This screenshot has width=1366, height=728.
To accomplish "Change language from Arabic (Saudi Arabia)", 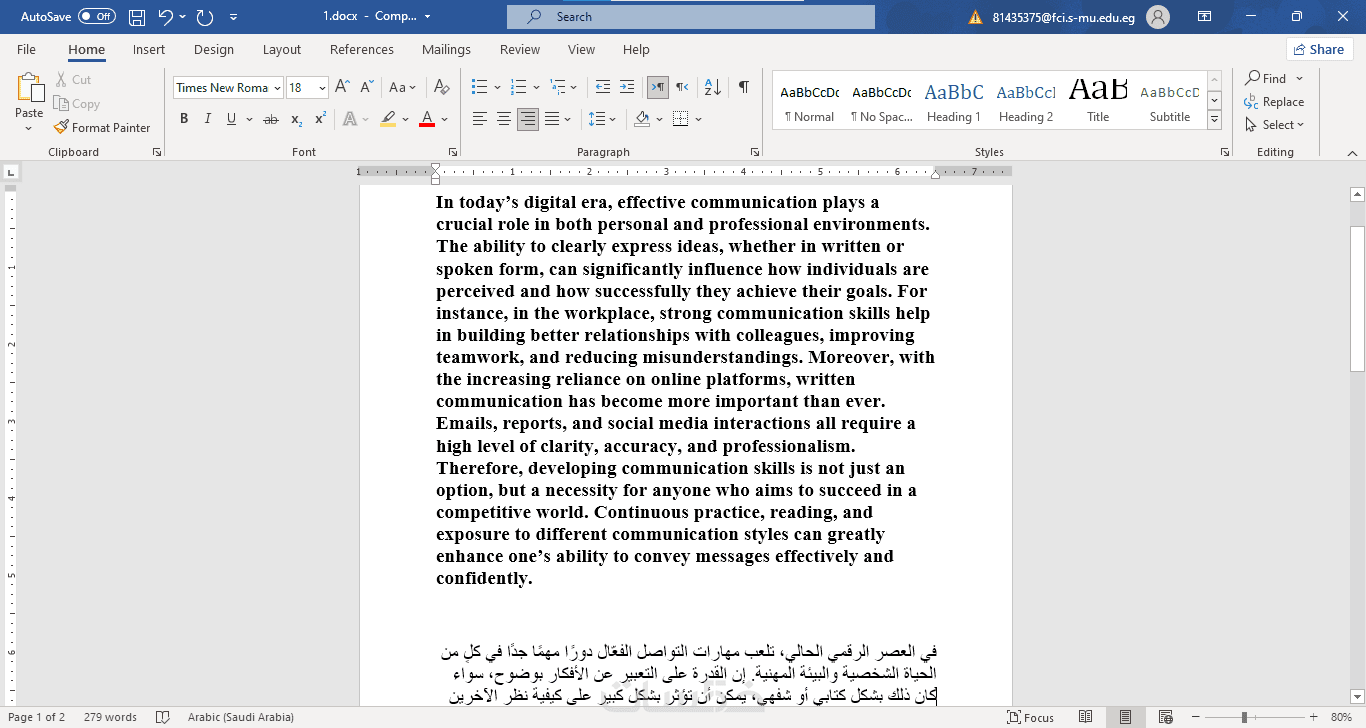I will 240,717.
